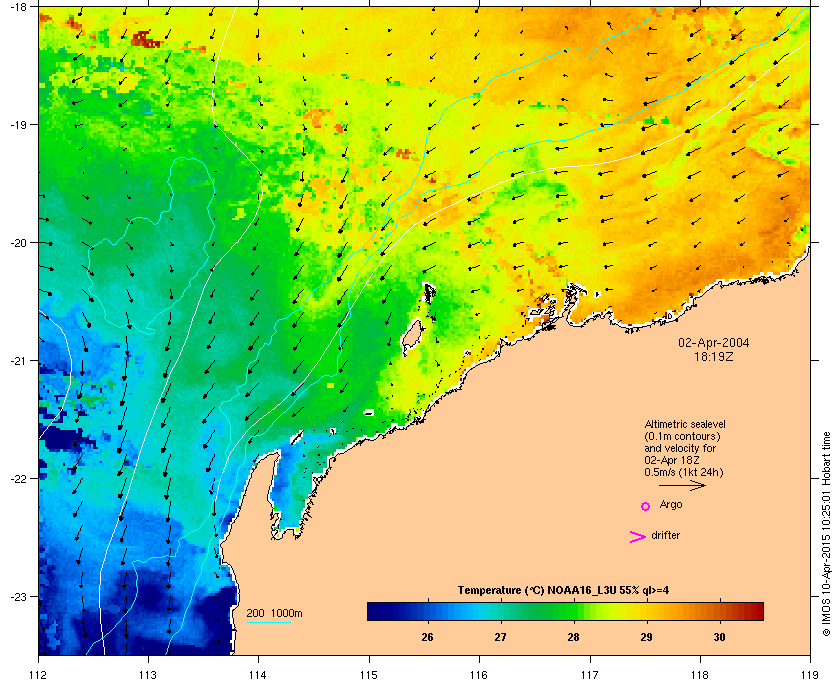Click the latitude axis label -20

click(18, 243)
